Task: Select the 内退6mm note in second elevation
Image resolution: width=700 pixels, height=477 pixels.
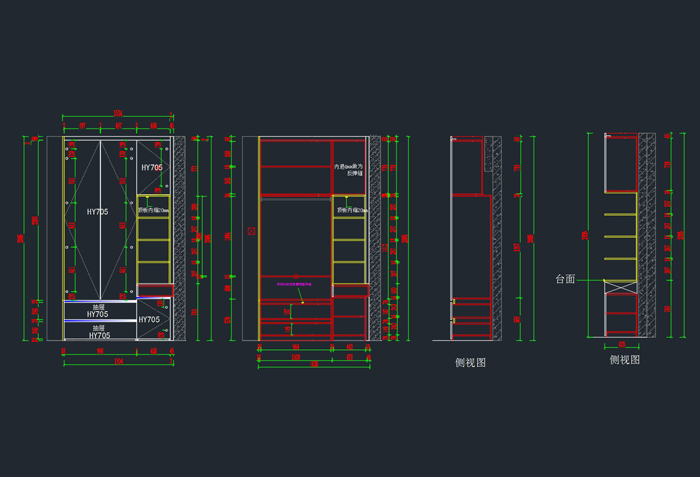Action: click(x=351, y=170)
